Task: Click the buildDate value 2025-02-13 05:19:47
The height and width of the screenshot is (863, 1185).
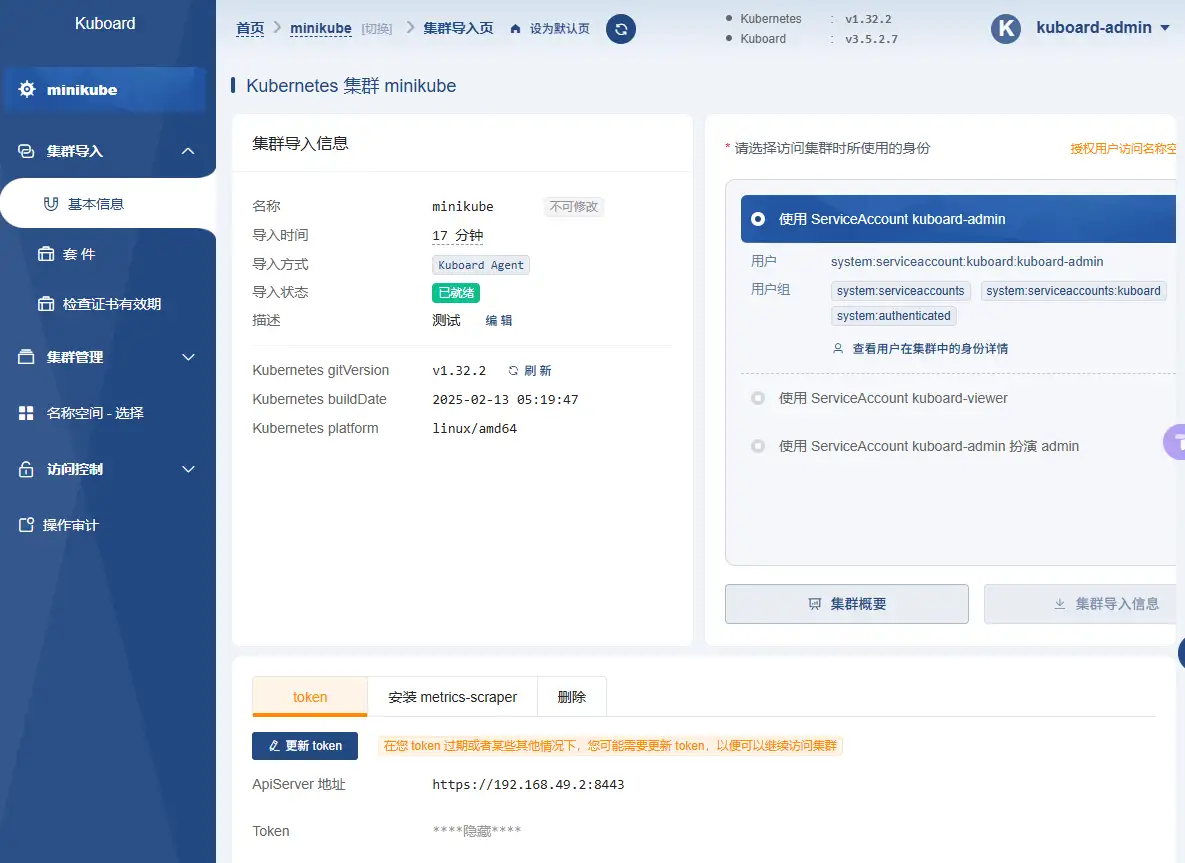Action: (x=505, y=399)
